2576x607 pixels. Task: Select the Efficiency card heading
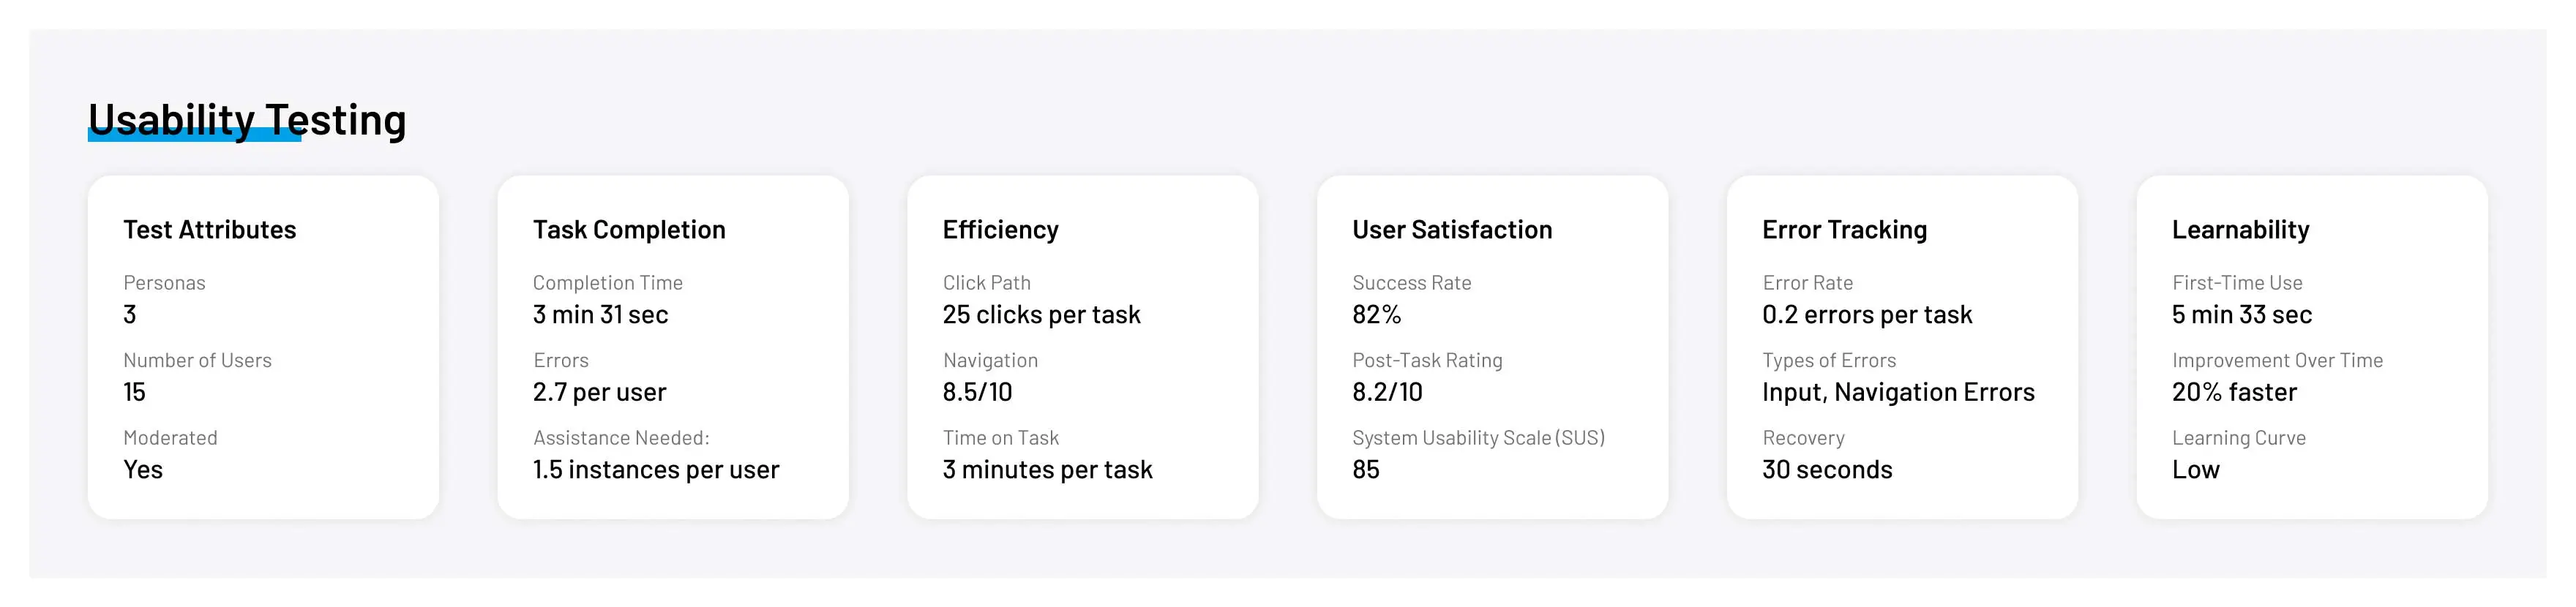[x=1000, y=230]
